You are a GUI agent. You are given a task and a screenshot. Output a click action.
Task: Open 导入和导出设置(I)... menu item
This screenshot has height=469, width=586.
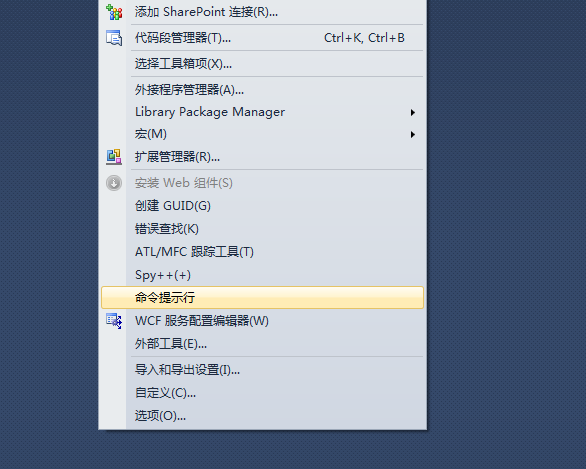[262, 370]
